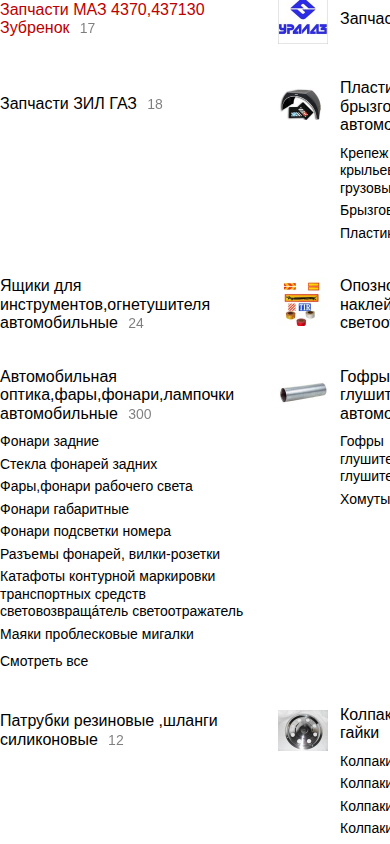The width and height of the screenshot is (390, 844).
Task: Click the black plastic fender image
Action: click(x=303, y=104)
